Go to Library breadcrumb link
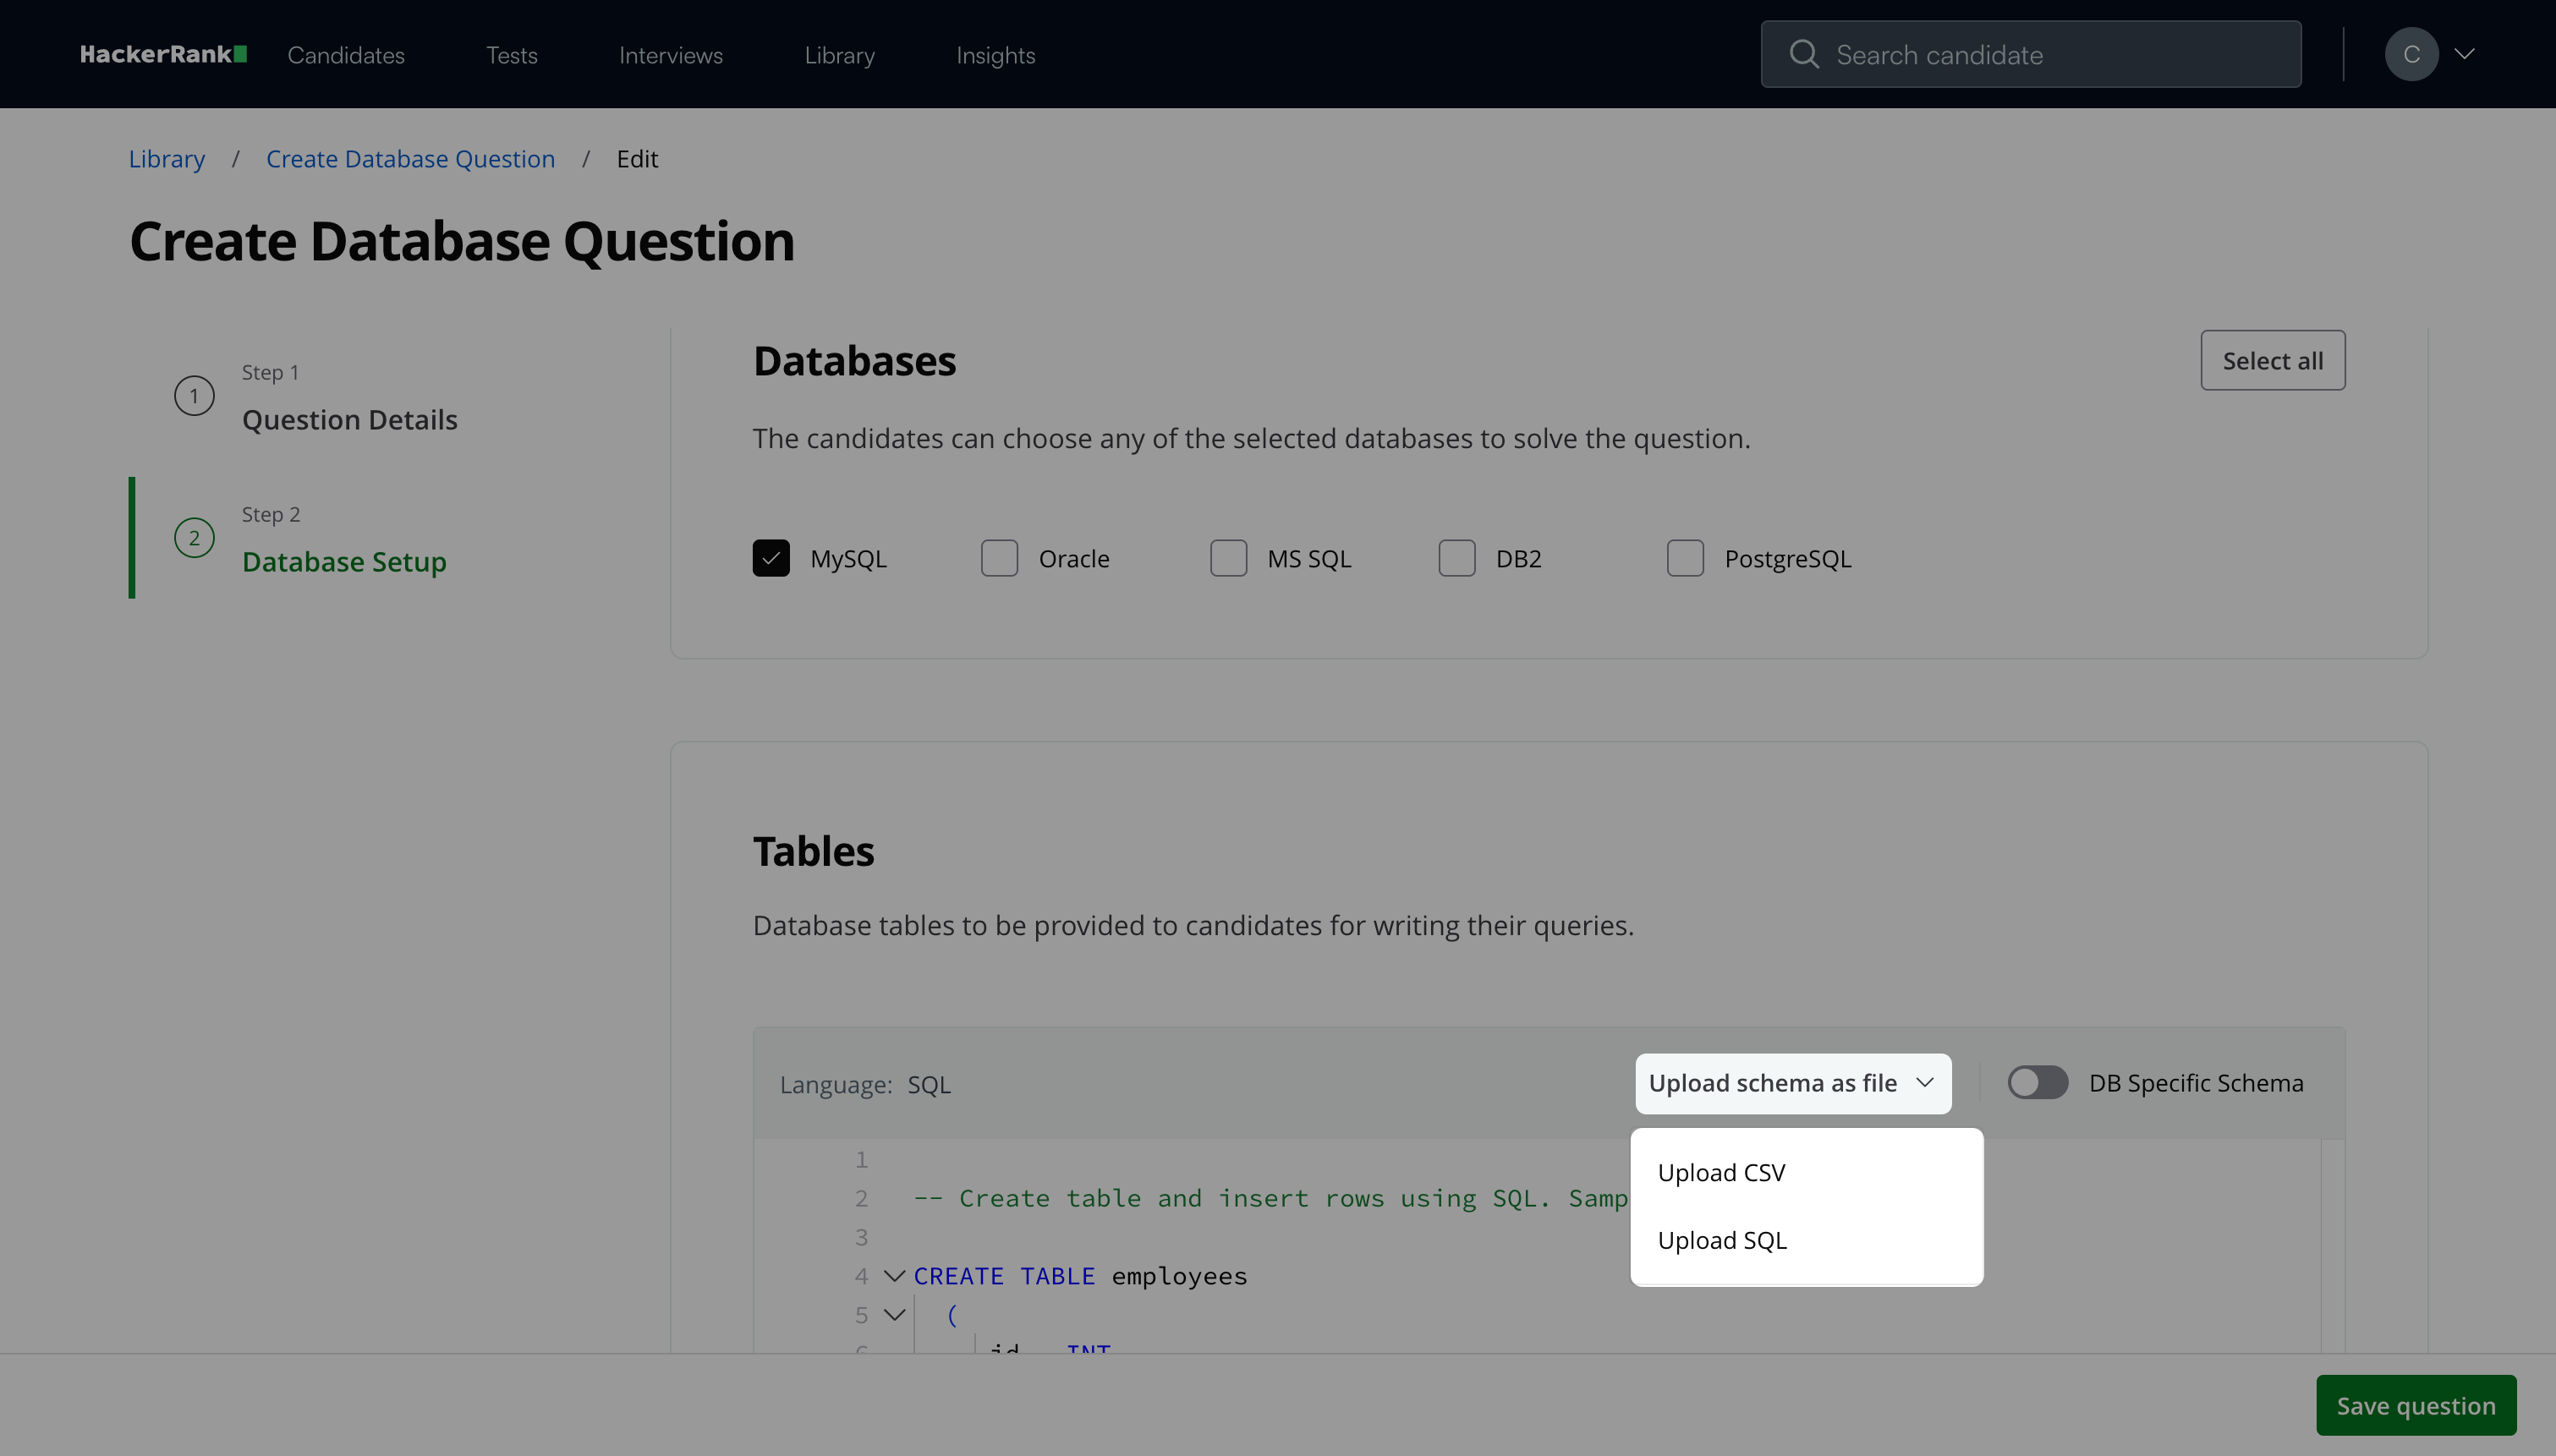This screenshot has height=1456, width=2556. (166, 159)
